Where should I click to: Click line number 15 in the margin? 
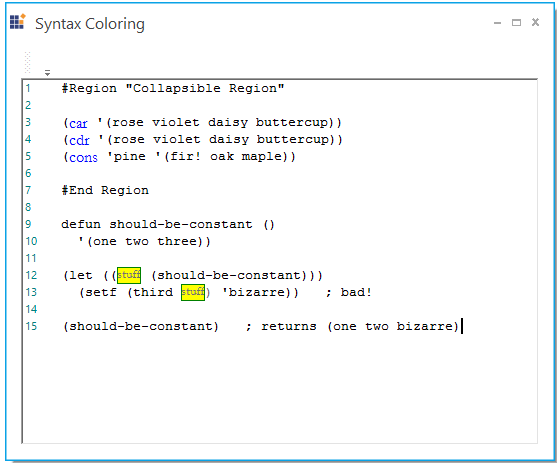(x=31, y=326)
